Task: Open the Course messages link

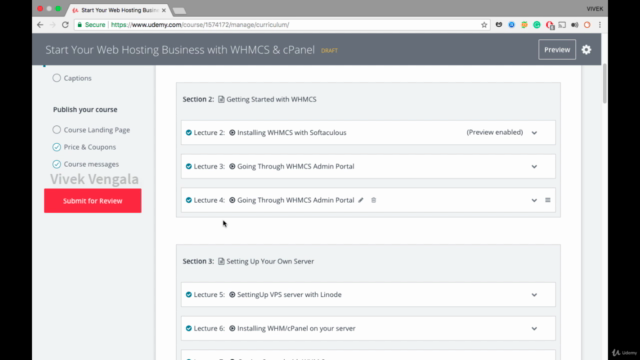Action: (x=91, y=164)
